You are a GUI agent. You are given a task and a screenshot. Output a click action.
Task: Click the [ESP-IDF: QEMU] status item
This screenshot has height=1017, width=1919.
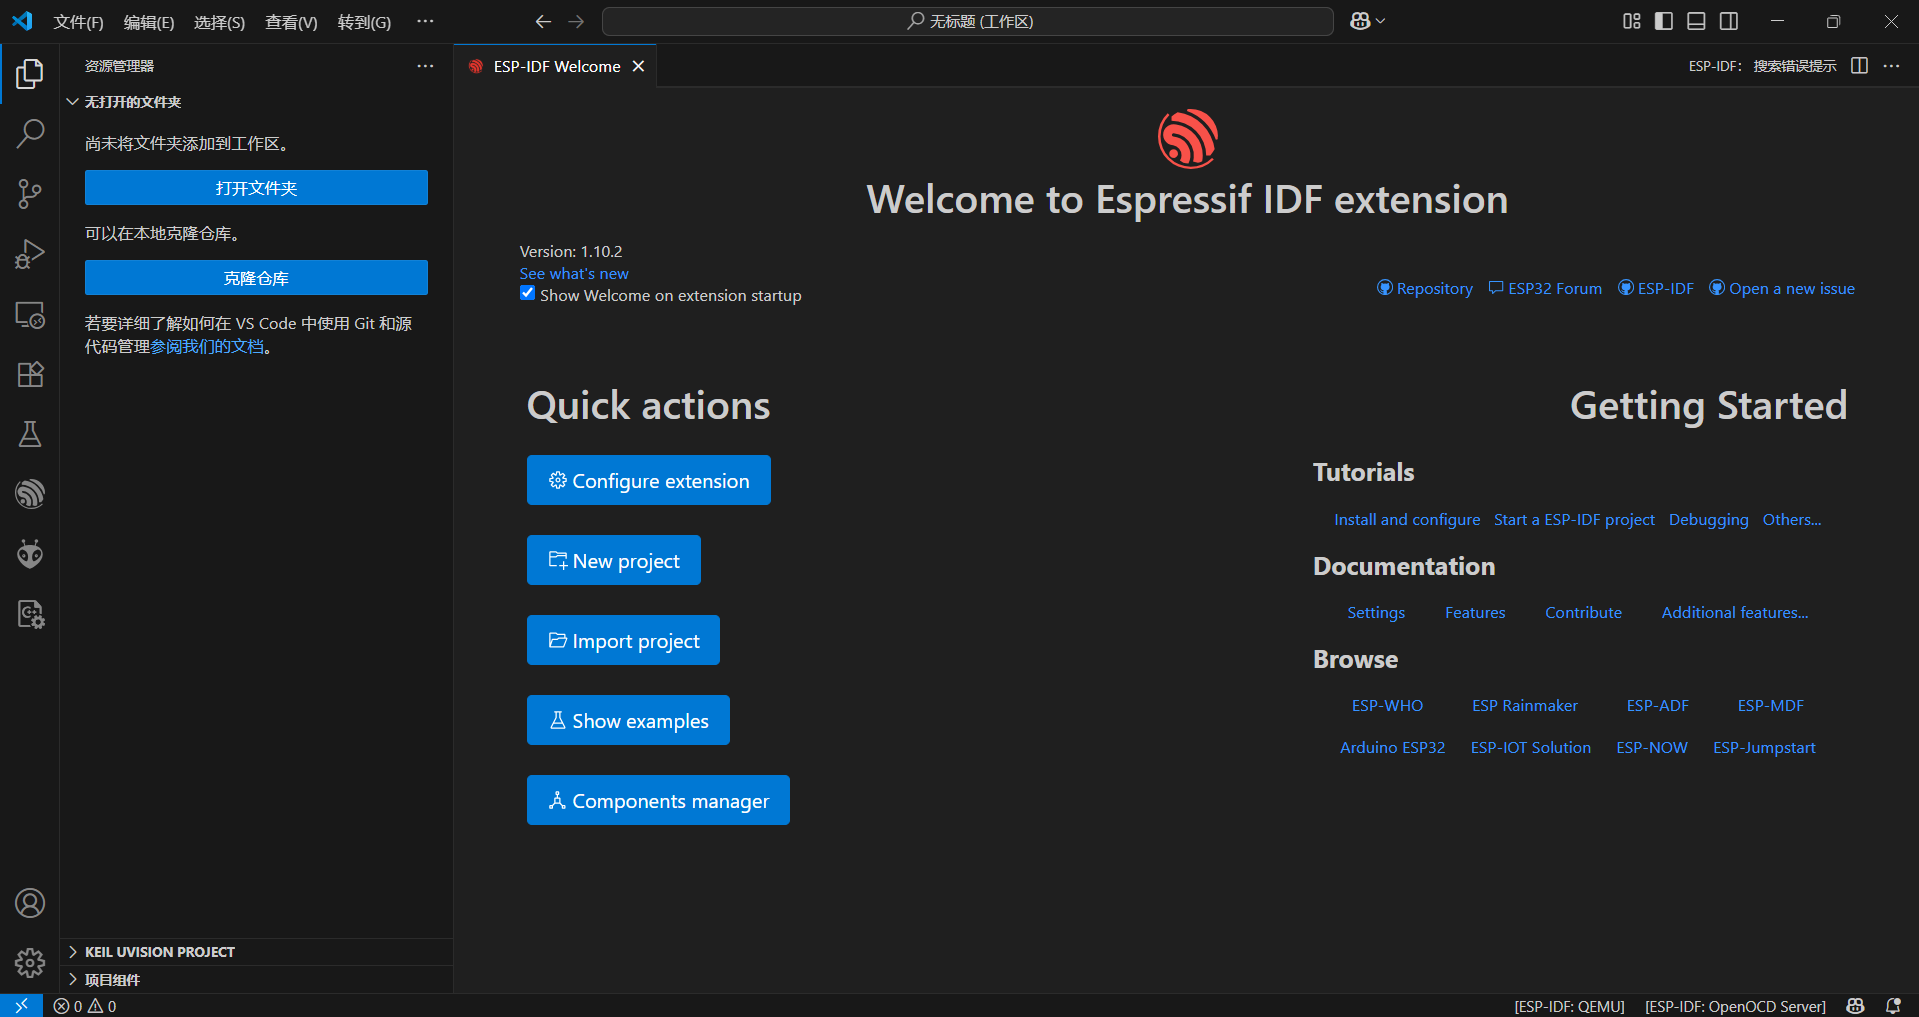[1569, 1006]
